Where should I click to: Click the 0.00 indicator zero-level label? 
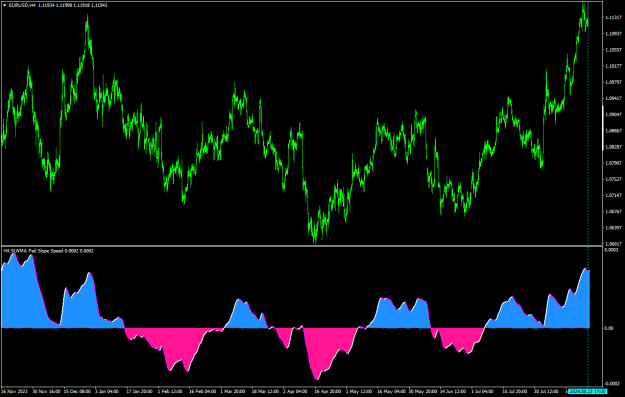pyautogui.click(x=609, y=328)
